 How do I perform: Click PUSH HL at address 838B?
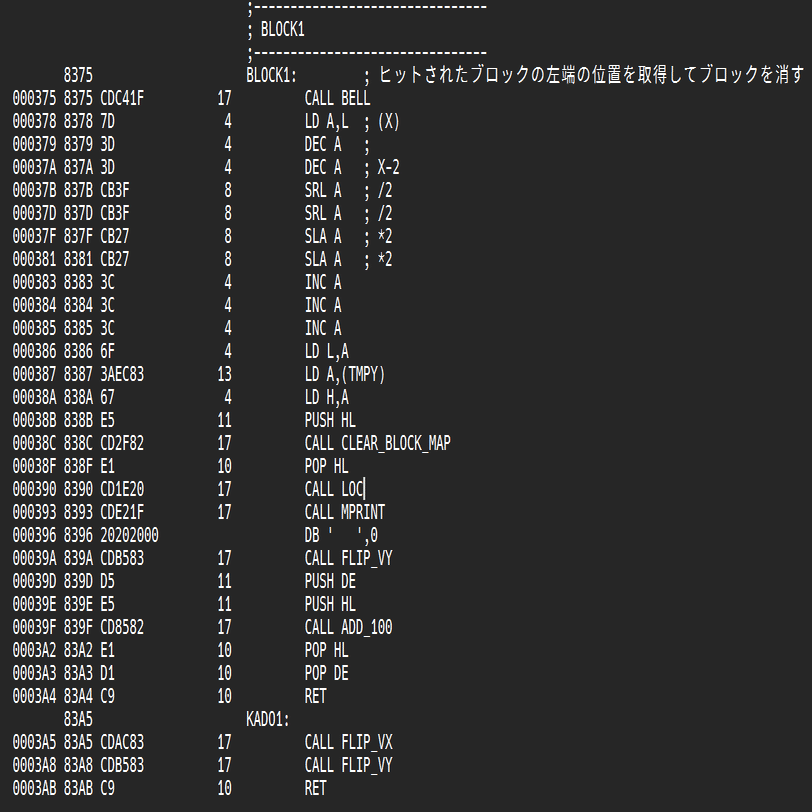click(x=330, y=420)
